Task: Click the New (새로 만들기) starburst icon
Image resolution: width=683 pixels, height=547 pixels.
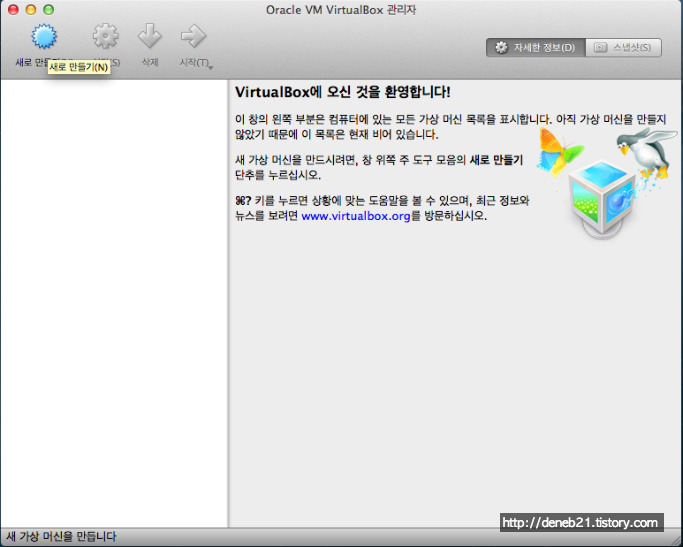Action: tap(44, 36)
